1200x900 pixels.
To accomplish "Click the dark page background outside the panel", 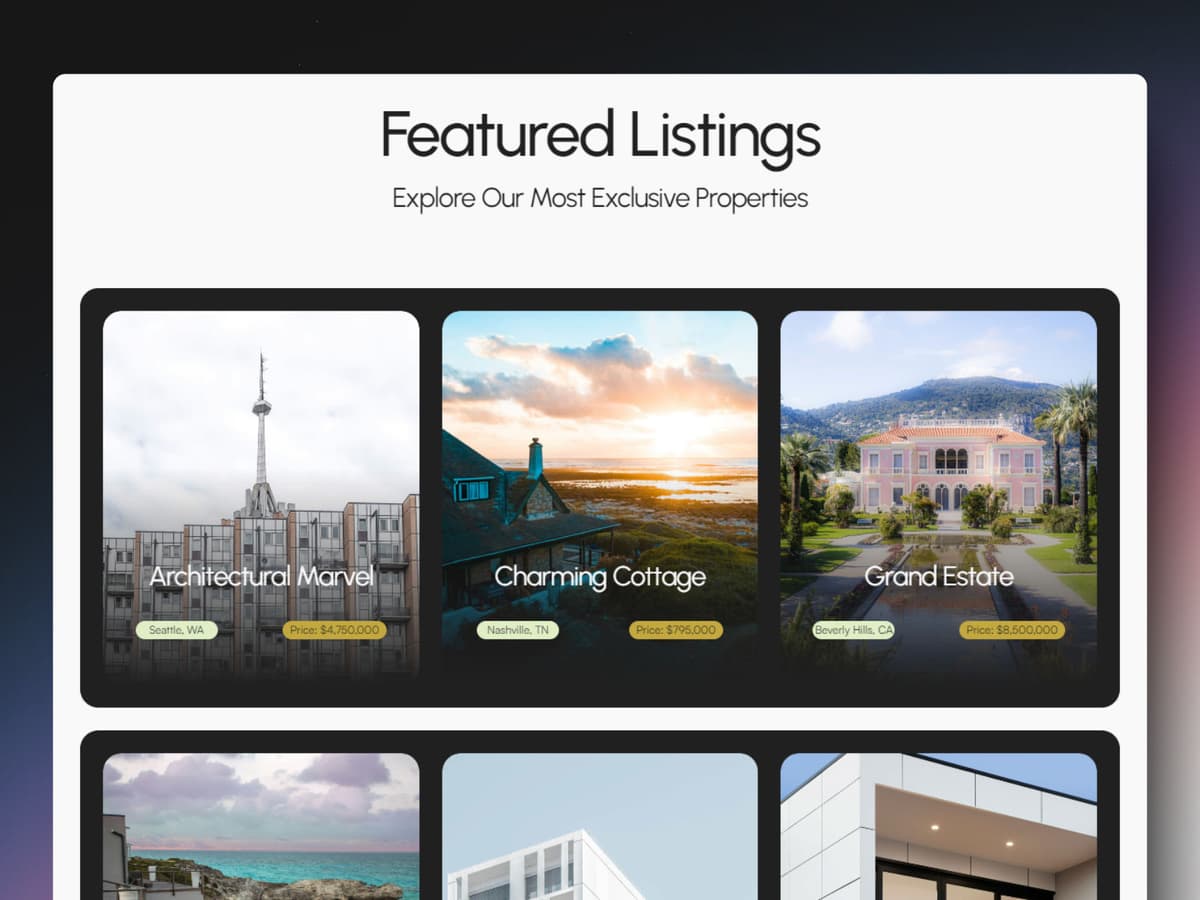I will [25, 400].
